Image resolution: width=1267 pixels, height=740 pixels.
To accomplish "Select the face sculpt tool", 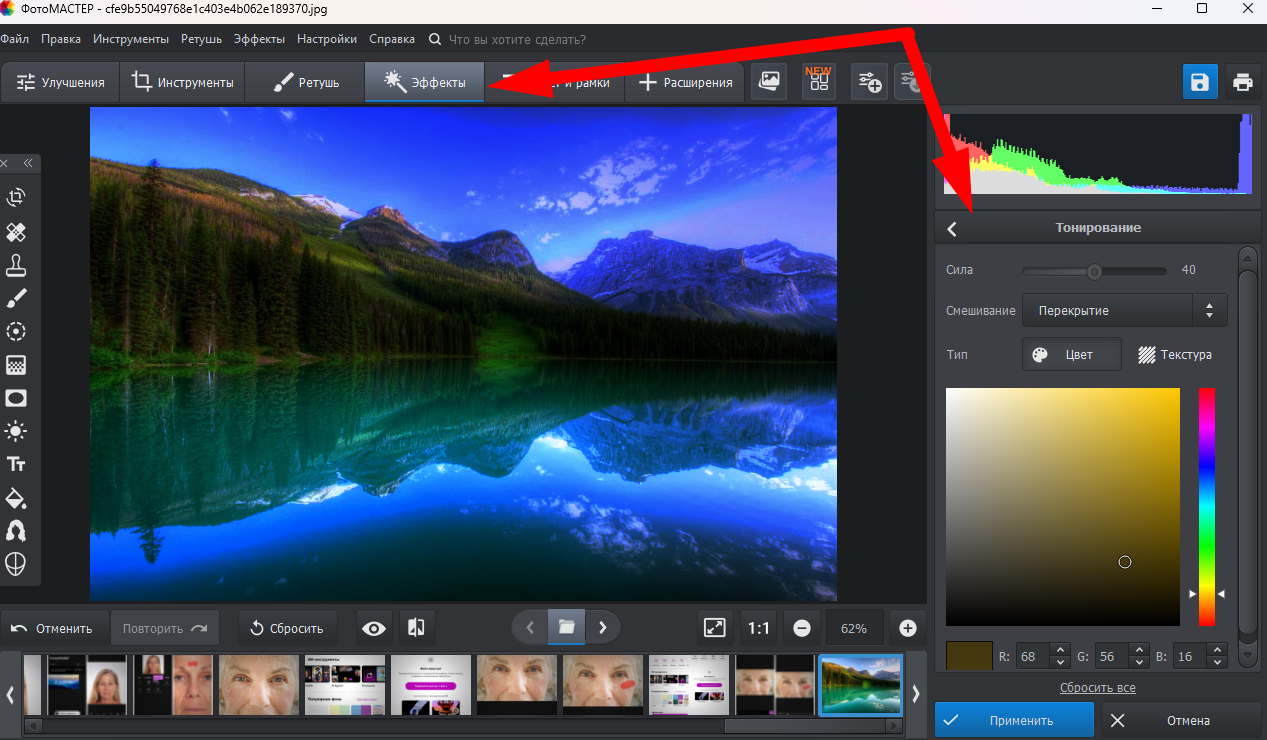I will tap(16, 563).
